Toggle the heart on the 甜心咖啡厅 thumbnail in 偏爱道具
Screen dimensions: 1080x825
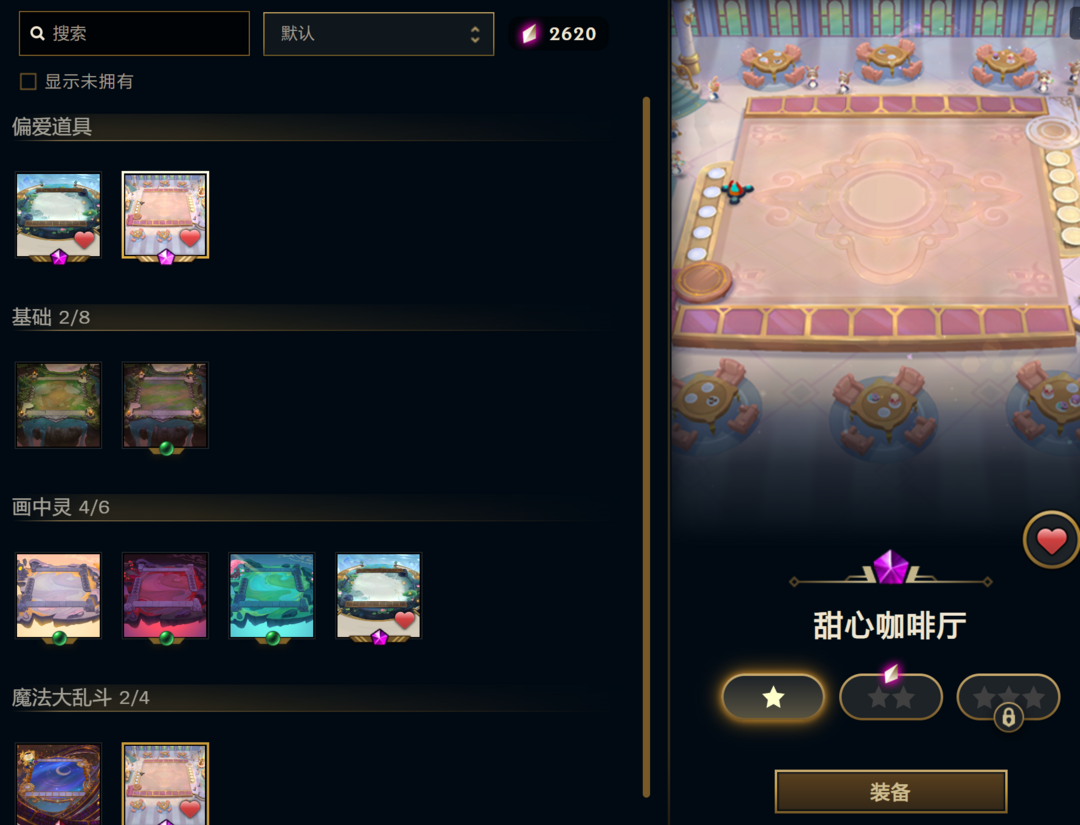(x=190, y=238)
